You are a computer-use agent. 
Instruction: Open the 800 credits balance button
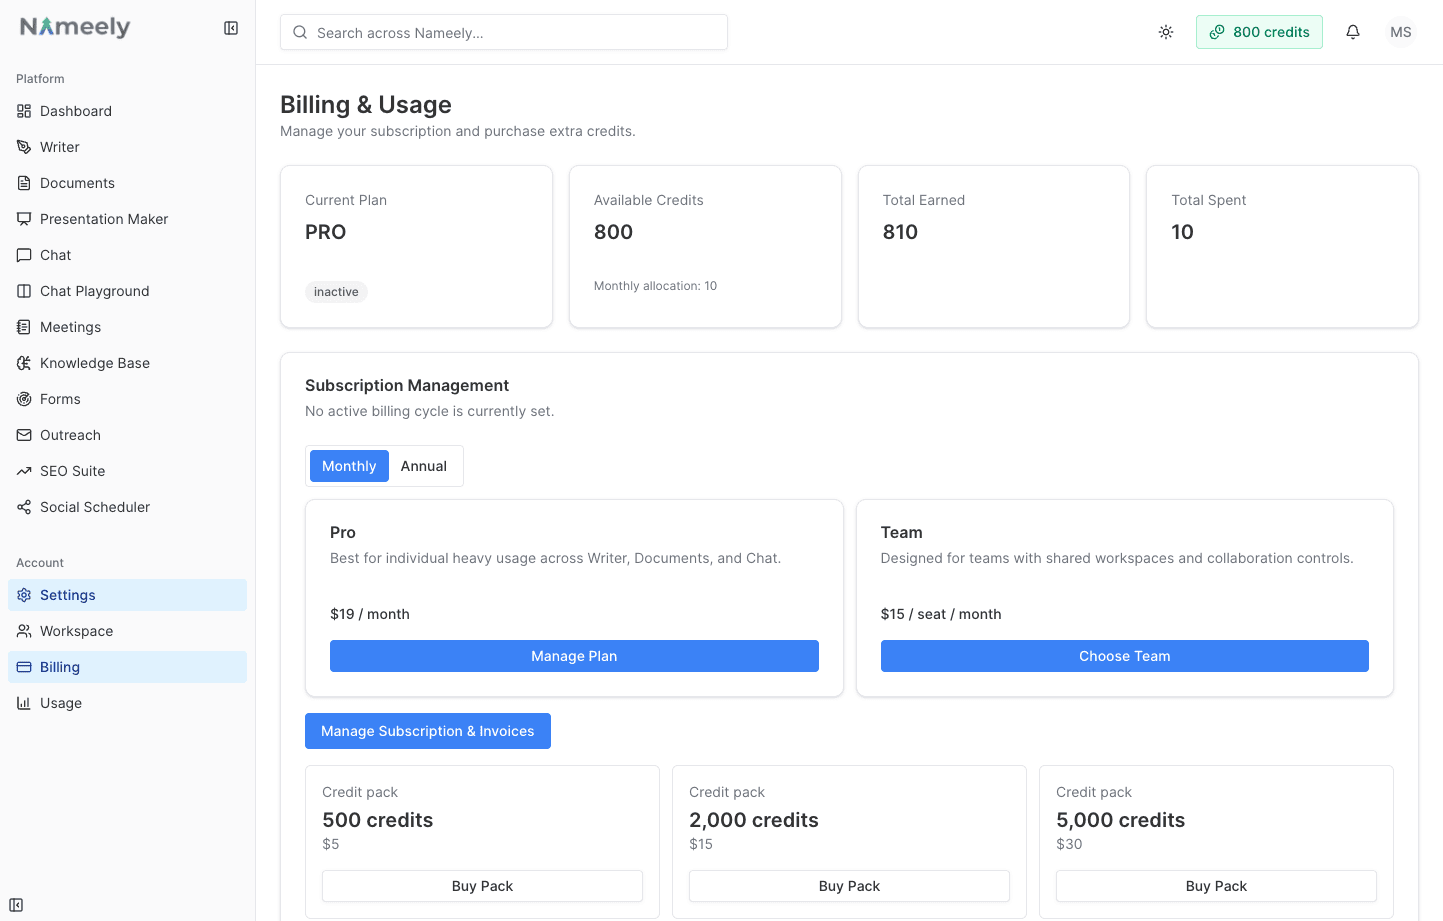1259,32
